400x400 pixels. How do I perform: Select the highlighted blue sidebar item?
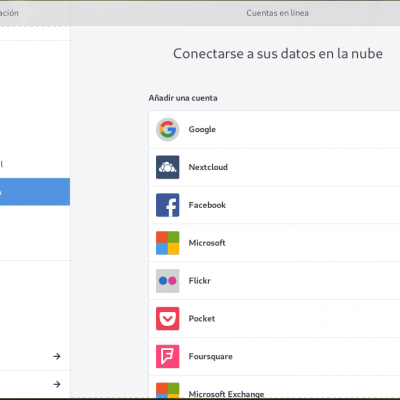click(35, 192)
